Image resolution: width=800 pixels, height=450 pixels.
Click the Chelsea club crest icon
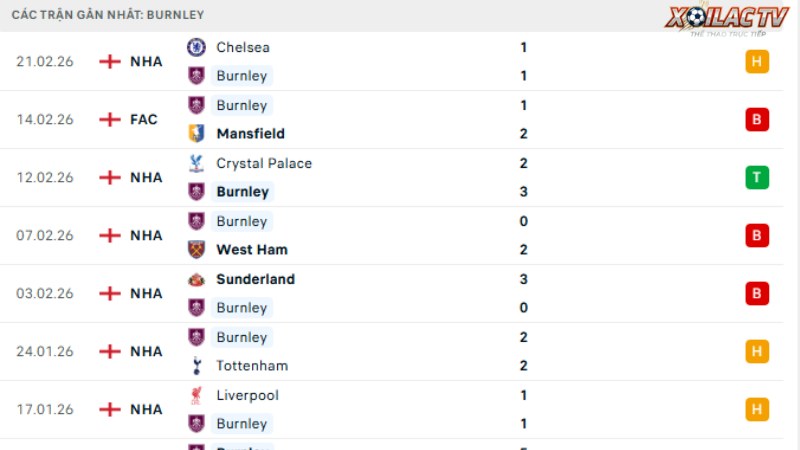196,47
